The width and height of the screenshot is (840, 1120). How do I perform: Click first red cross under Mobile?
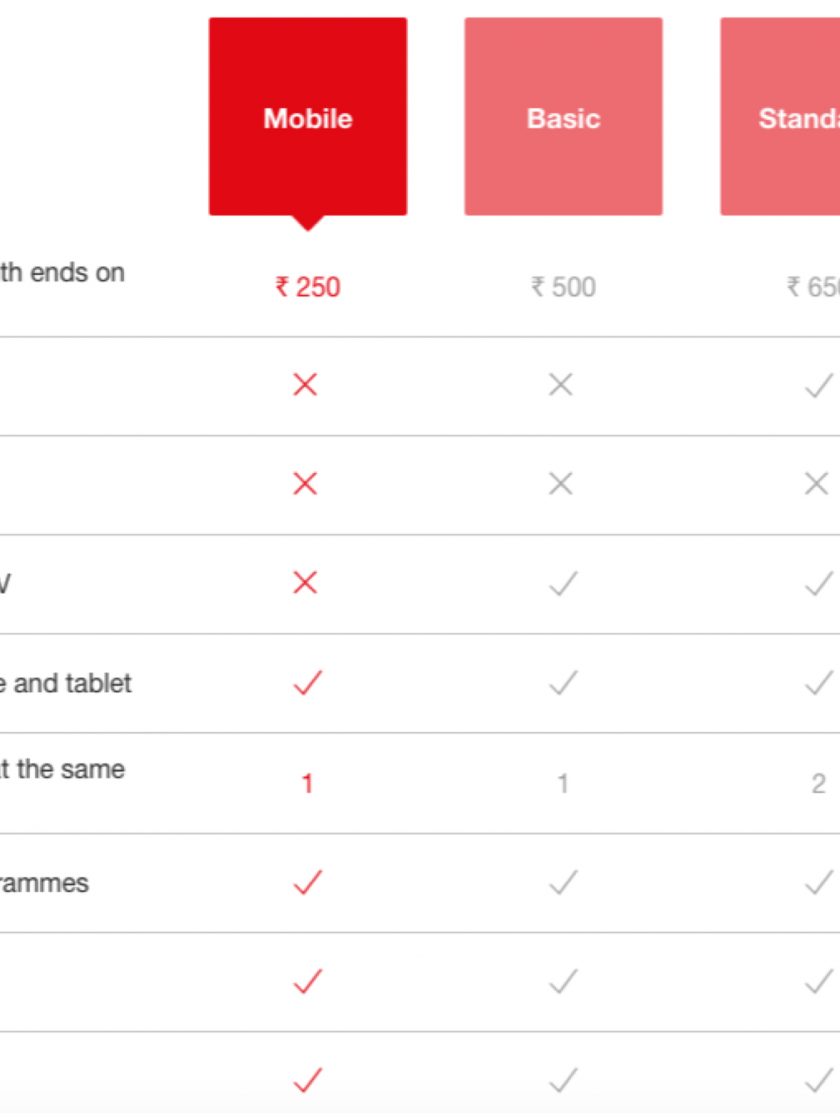pyautogui.click(x=305, y=385)
